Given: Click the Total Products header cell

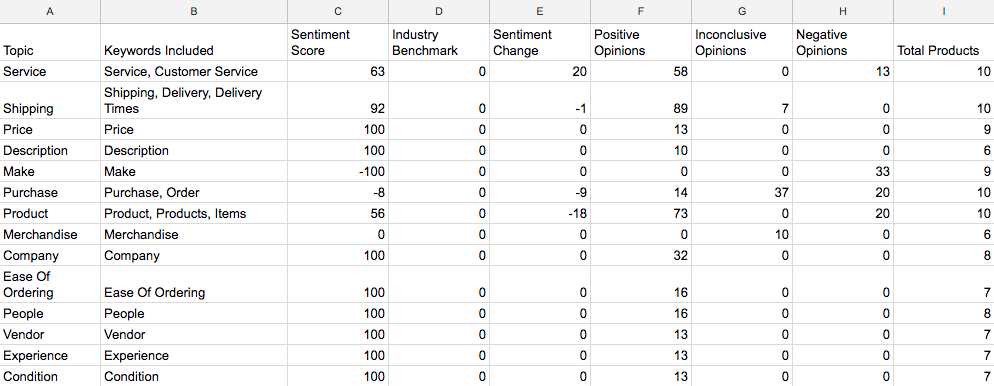Looking at the screenshot, I should (x=943, y=42).
